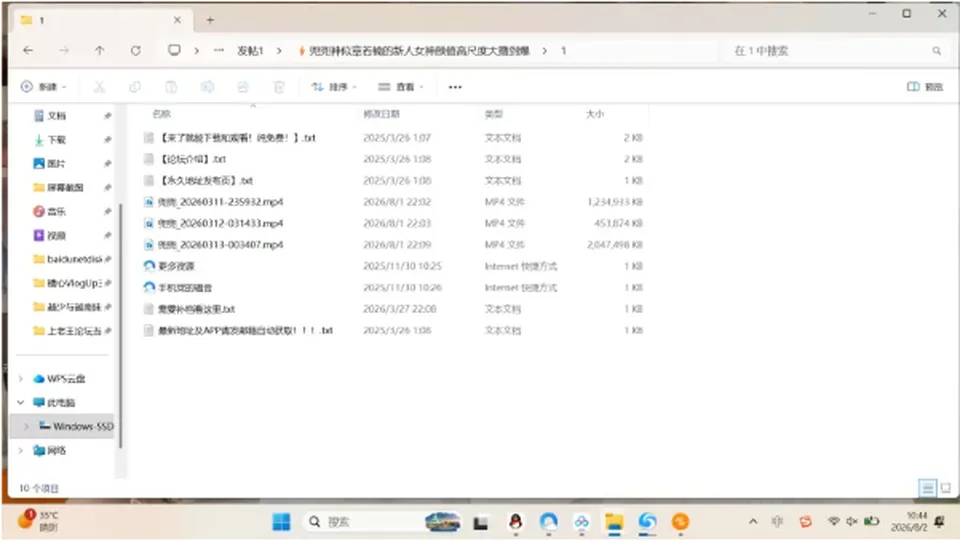Open the Sort dropdown in the toolbar
960x541 pixels.
pos(334,87)
